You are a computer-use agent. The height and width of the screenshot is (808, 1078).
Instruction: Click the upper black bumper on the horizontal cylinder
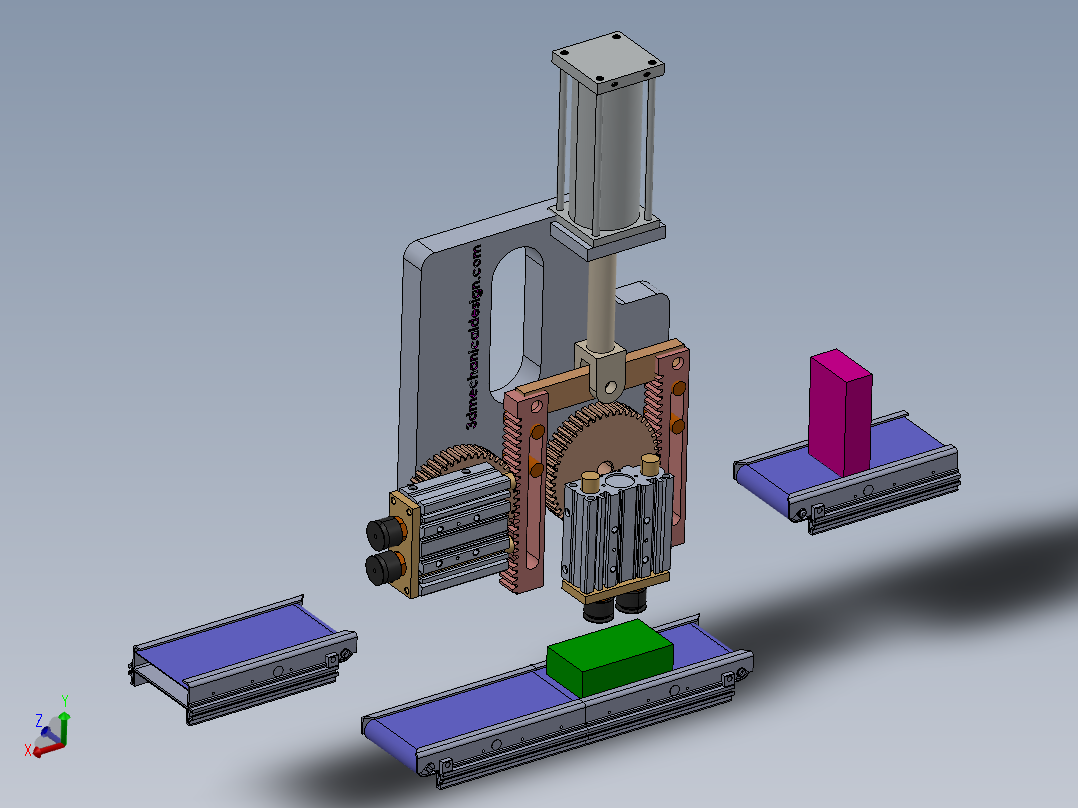[x=386, y=532]
